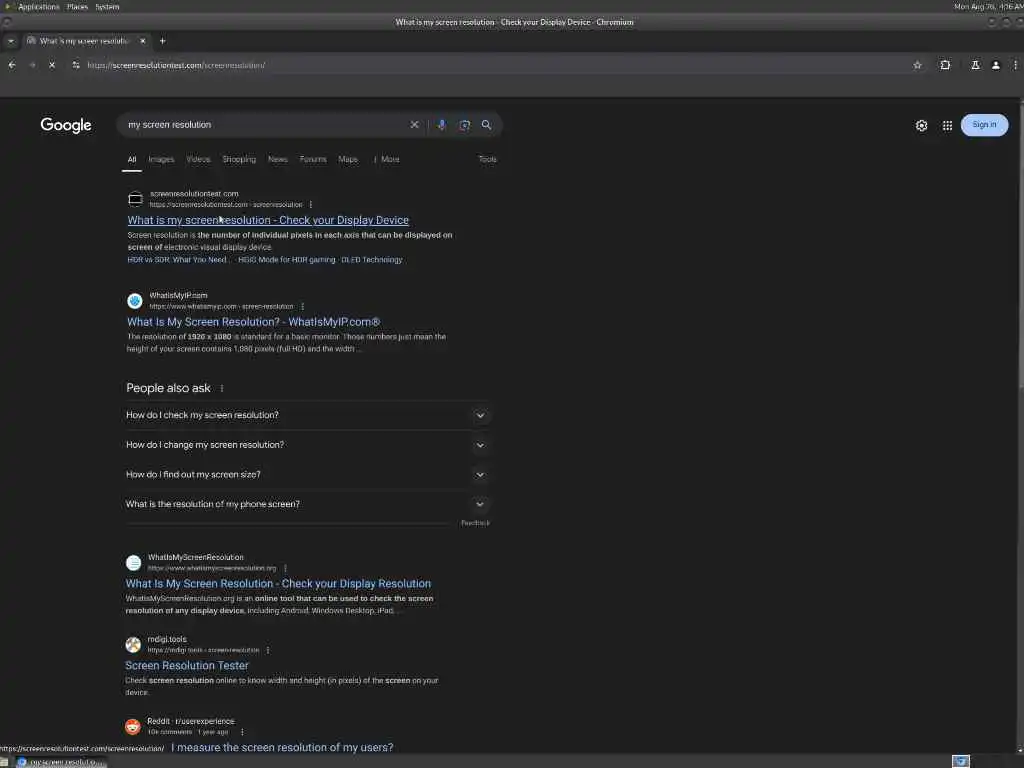Open the Screen Resolution Tester link
Screen dimensions: 1024x768
(187, 665)
